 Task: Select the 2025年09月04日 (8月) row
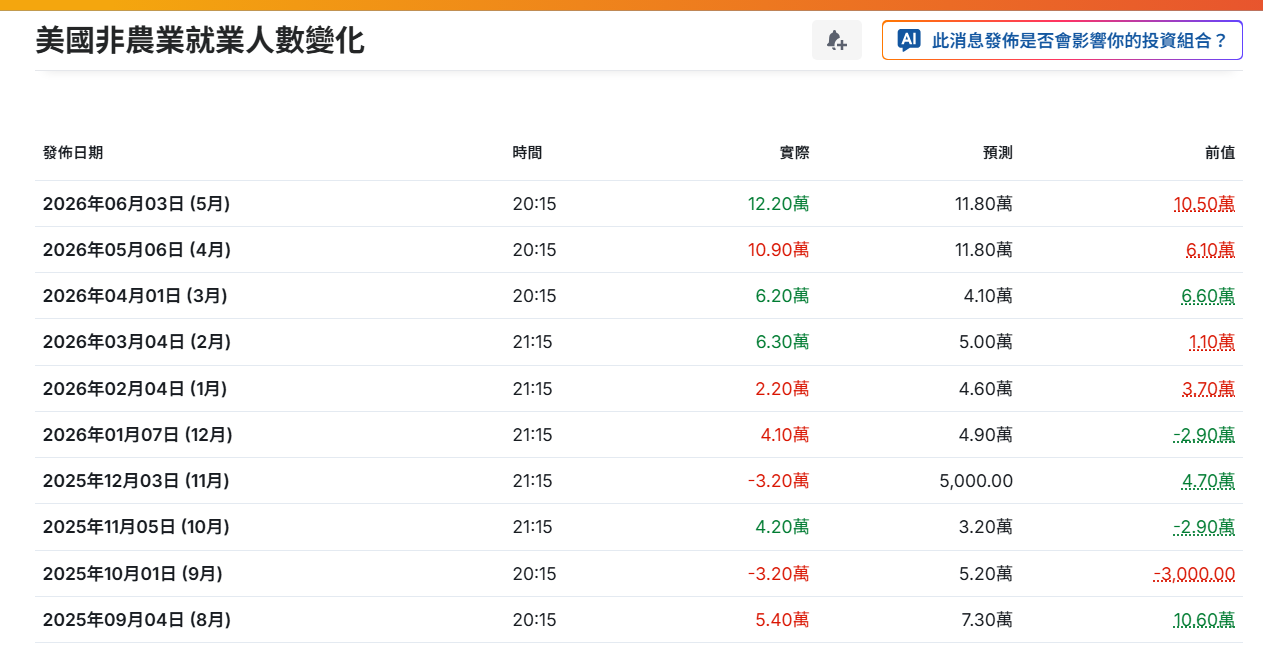639,620
